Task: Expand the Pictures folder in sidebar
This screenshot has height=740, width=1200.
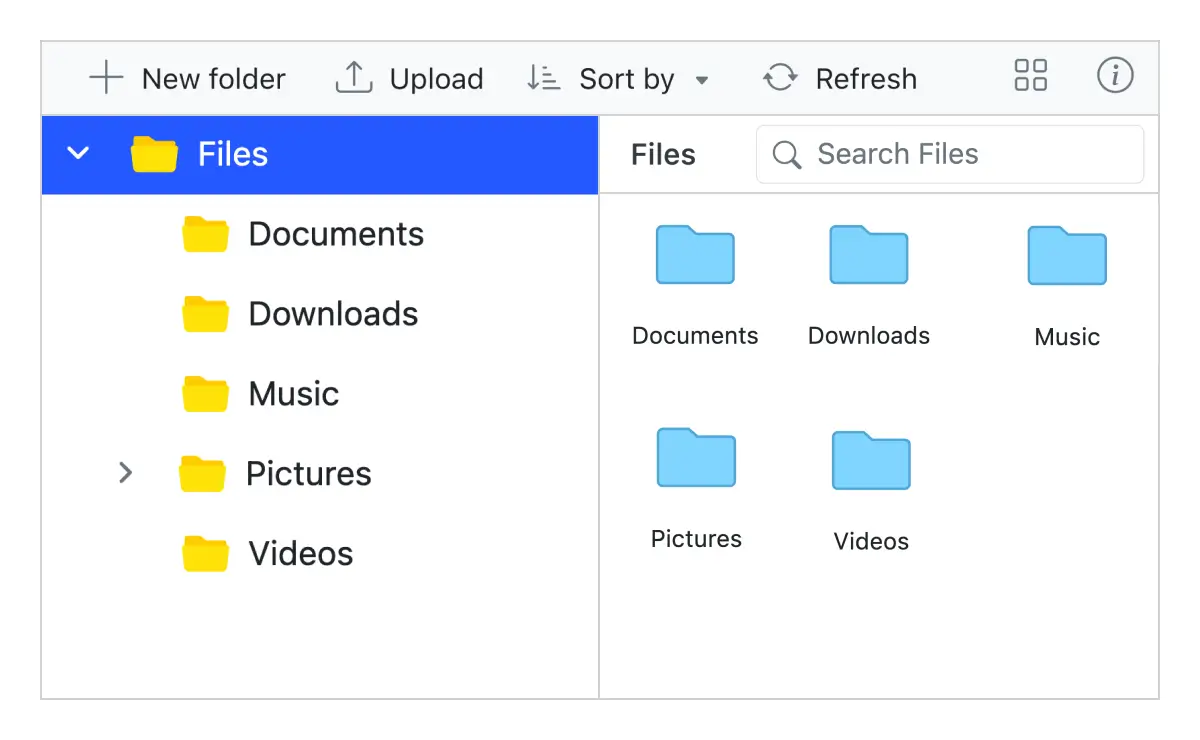Action: tap(126, 473)
